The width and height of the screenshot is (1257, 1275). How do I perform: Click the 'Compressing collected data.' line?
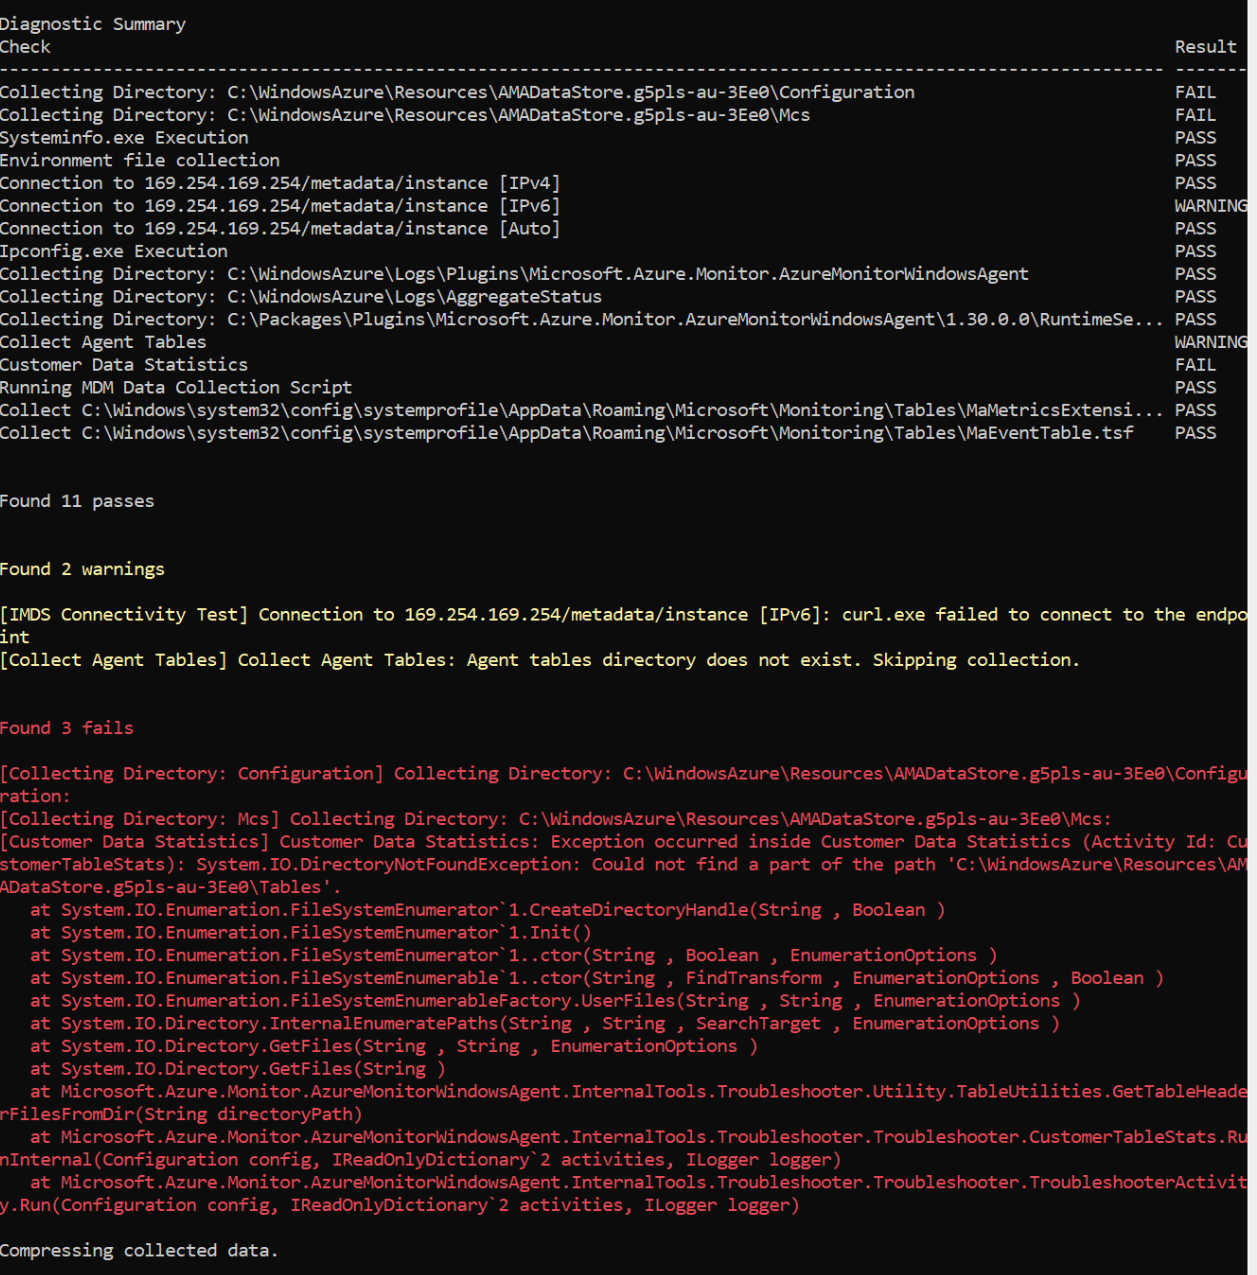(139, 1251)
